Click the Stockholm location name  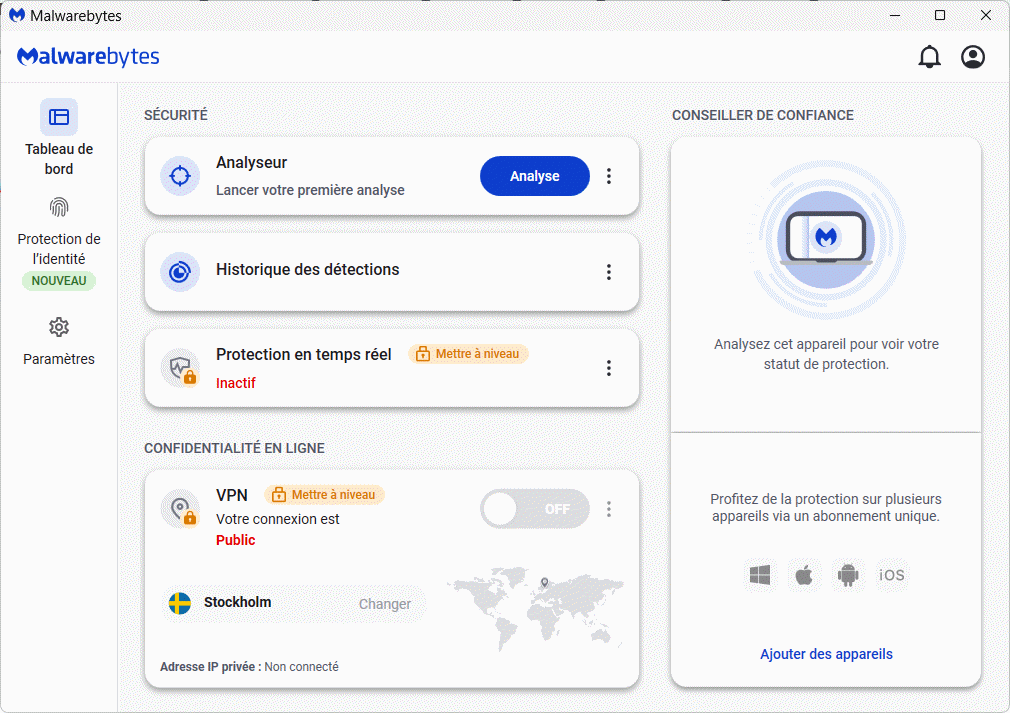coord(238,602)
